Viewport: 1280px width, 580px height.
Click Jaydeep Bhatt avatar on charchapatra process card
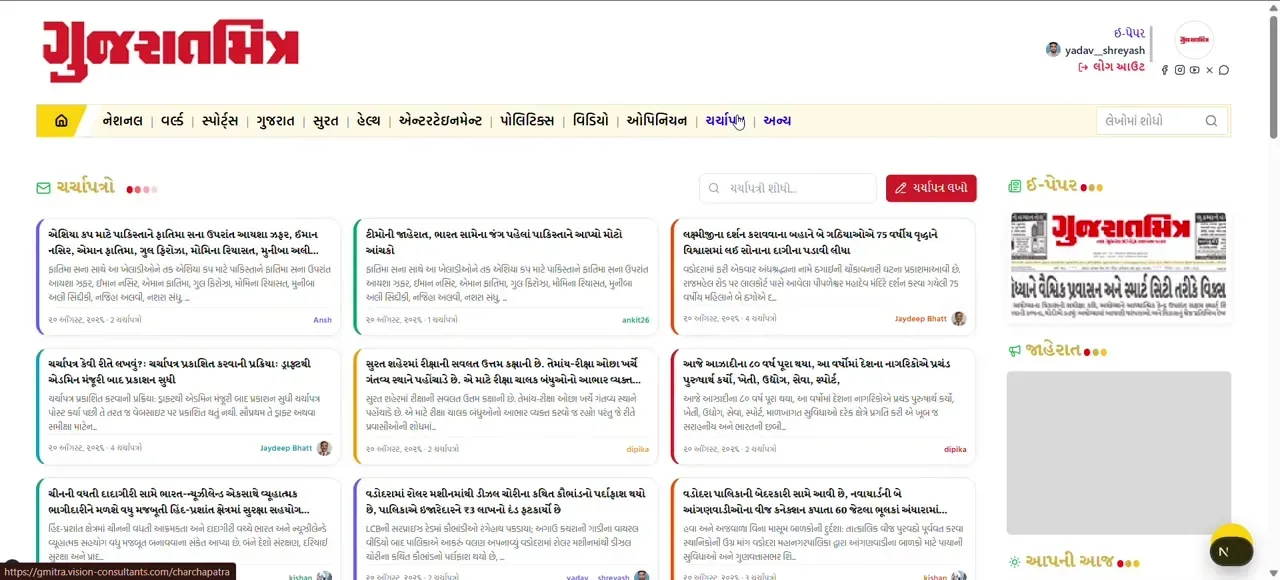point(324,448)
